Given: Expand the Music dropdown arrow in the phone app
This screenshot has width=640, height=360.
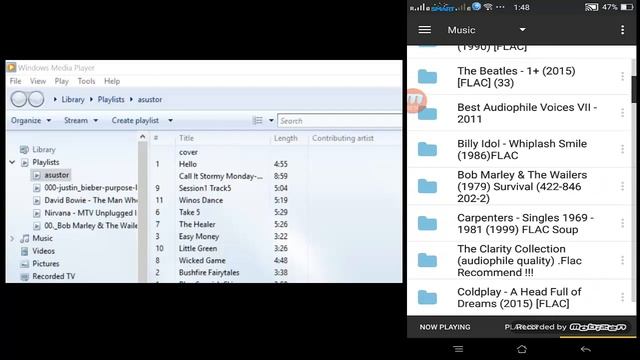Looking at the screenshot, I should coord(522,30).
